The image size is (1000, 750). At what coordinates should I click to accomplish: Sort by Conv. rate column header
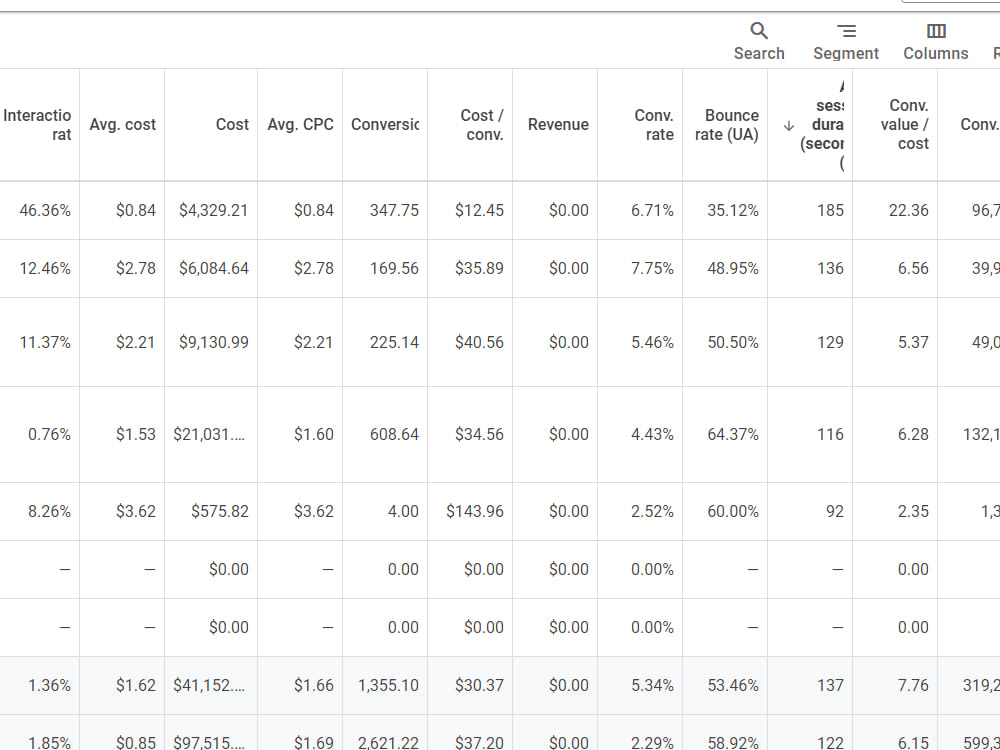654,125
